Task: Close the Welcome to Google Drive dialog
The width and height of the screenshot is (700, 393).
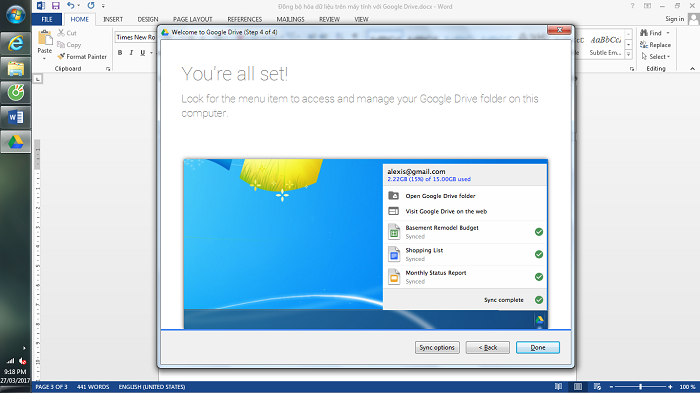Action: tap(559, 30)
